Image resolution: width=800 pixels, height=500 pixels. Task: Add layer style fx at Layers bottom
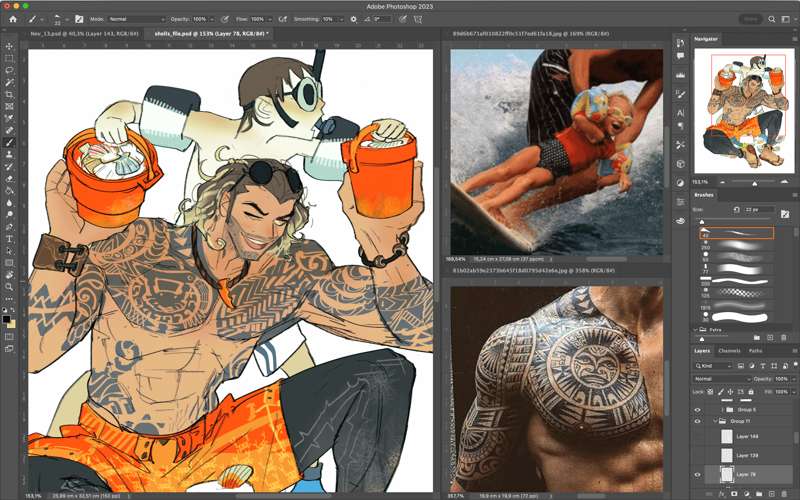[721, 494]
